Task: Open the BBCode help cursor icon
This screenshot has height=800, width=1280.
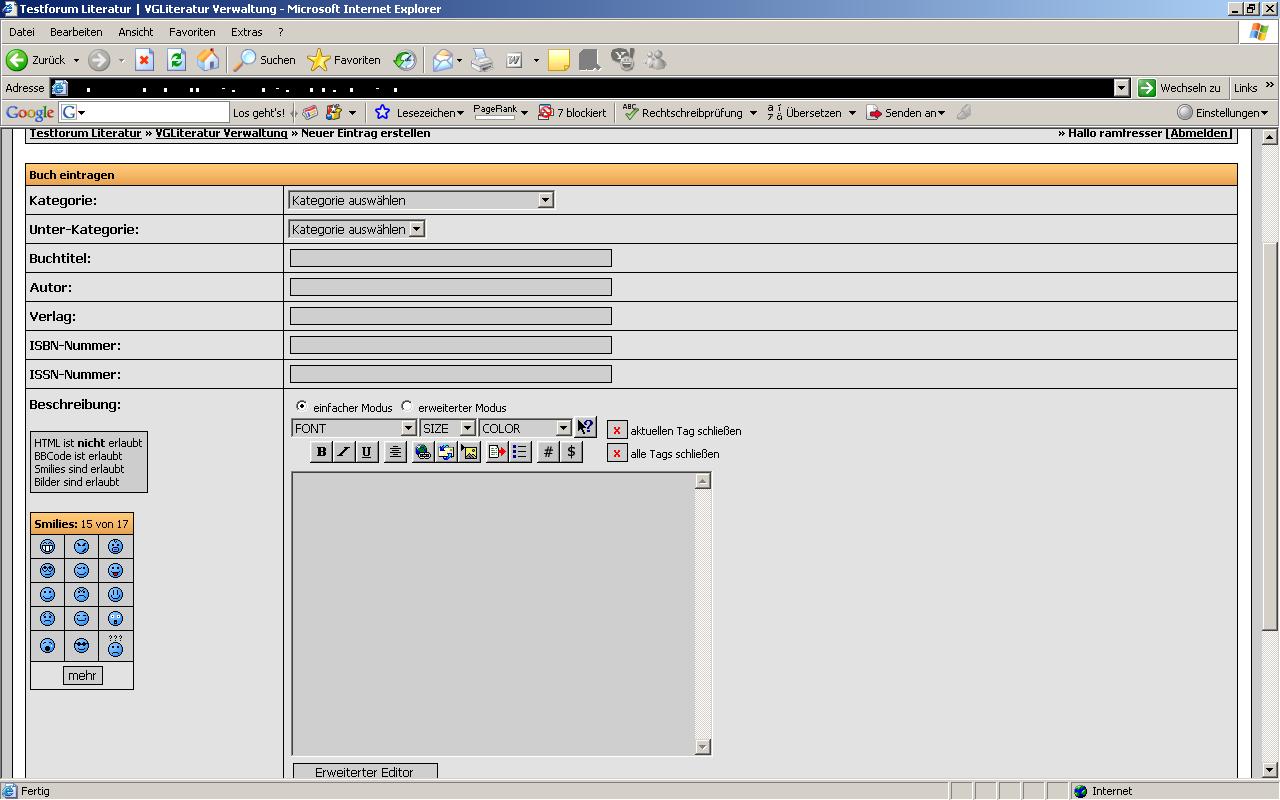Action: click(x=586, y=427)
